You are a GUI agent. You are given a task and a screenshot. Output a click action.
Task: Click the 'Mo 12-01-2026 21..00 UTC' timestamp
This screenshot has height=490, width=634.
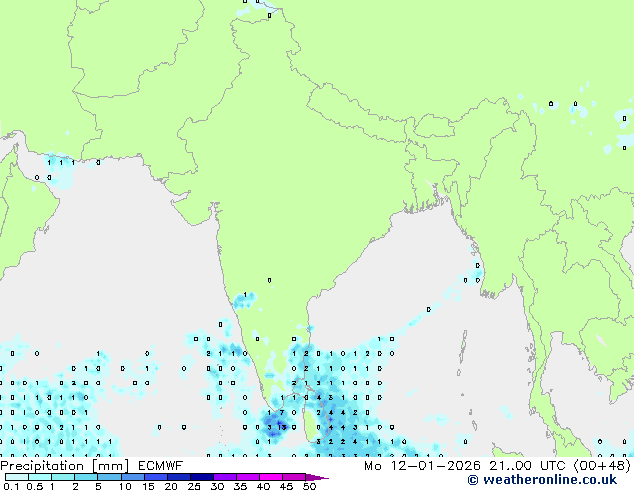[x=465, y=466]
